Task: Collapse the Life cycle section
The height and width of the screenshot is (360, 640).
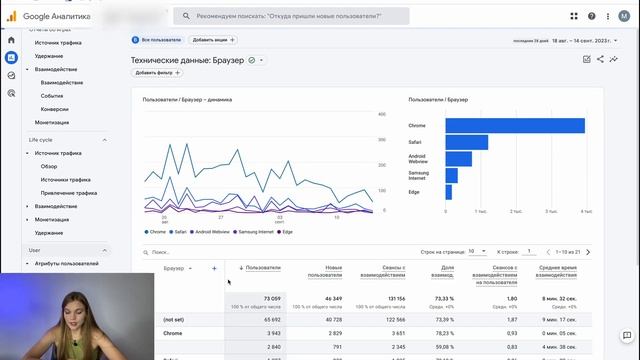Action: pos(104,140)
